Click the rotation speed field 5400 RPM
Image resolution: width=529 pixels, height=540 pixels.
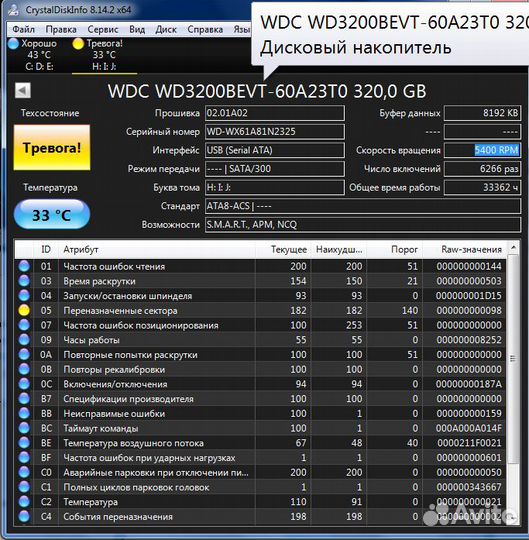pos(482,150)
